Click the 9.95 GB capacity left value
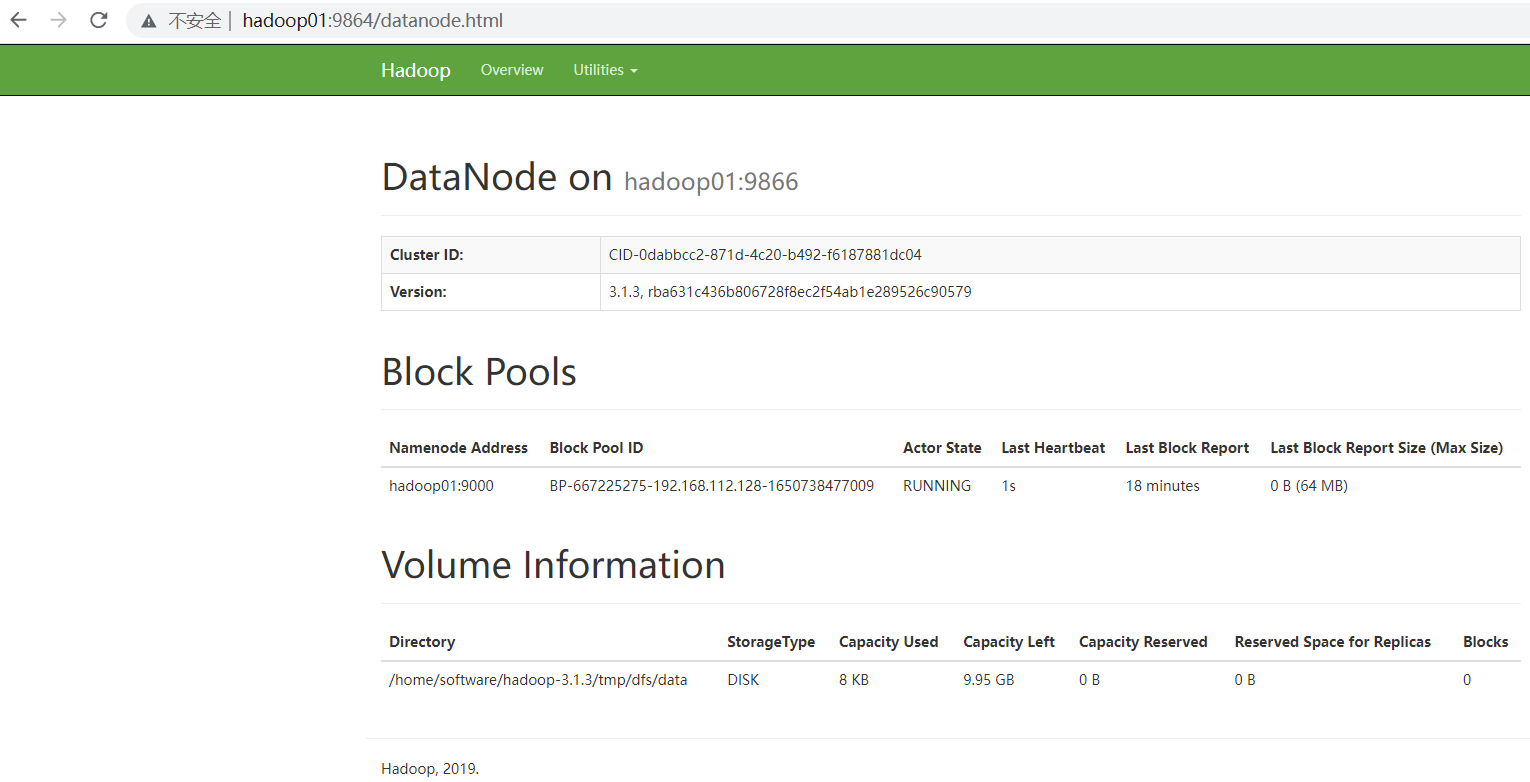This screenshot has height=782, width=1530. coord(989,680)
